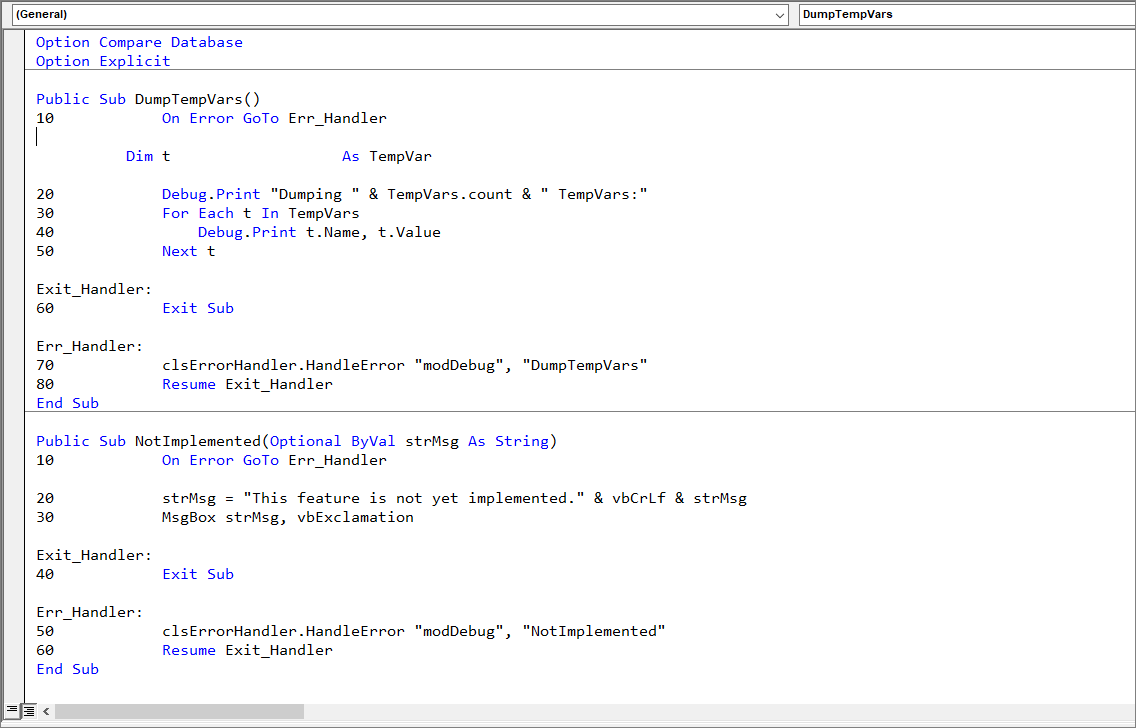Screen dimensions: 1136x728
Task: Click 'Exit Sub' on line 60
Action: click(198, 309)
